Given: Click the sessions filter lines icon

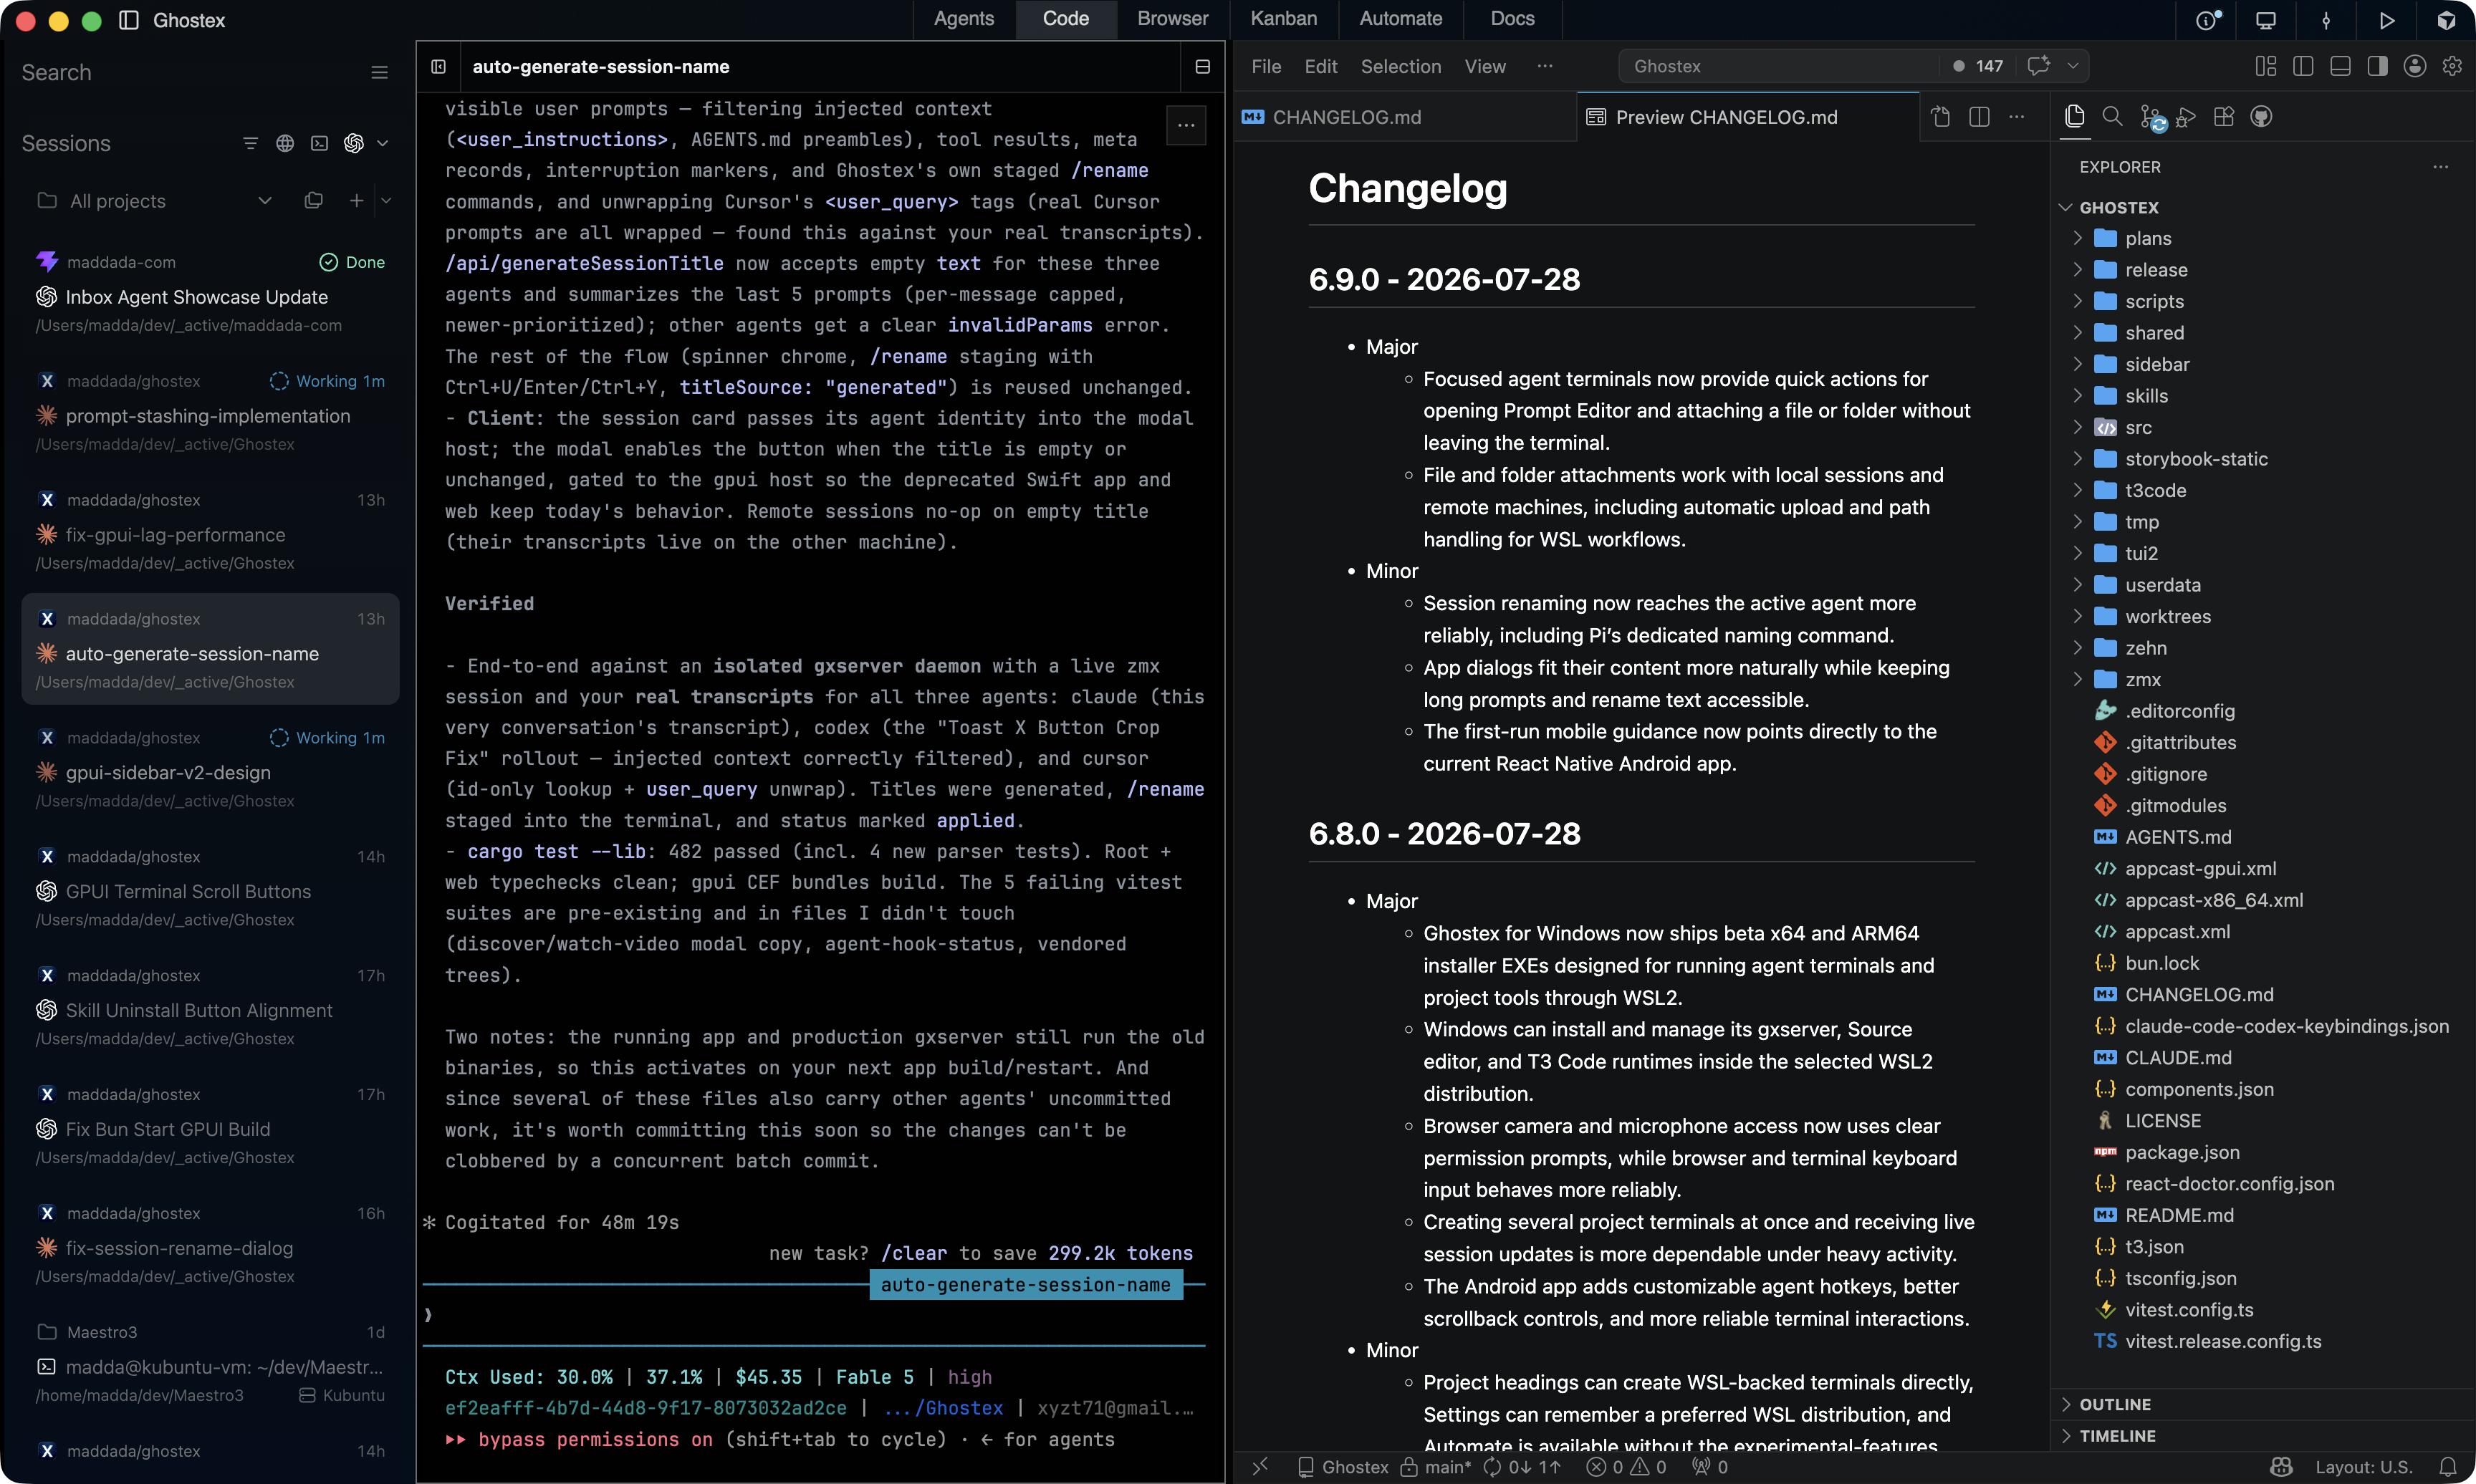Looking at the screenshot, I should click(x=250, y=143).
